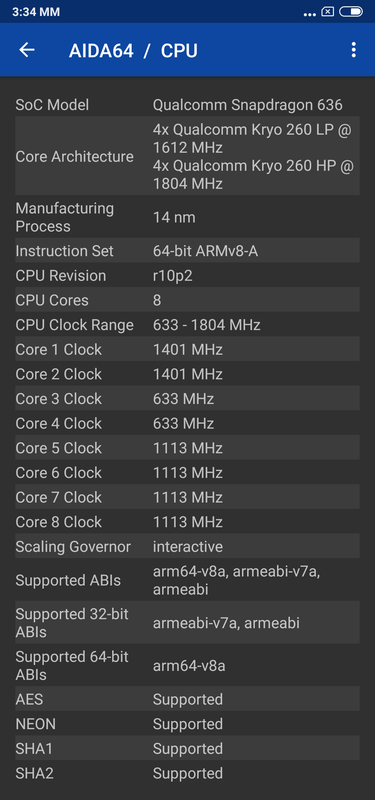Select the SHA2 Supported row

click(x=187, y=773)
